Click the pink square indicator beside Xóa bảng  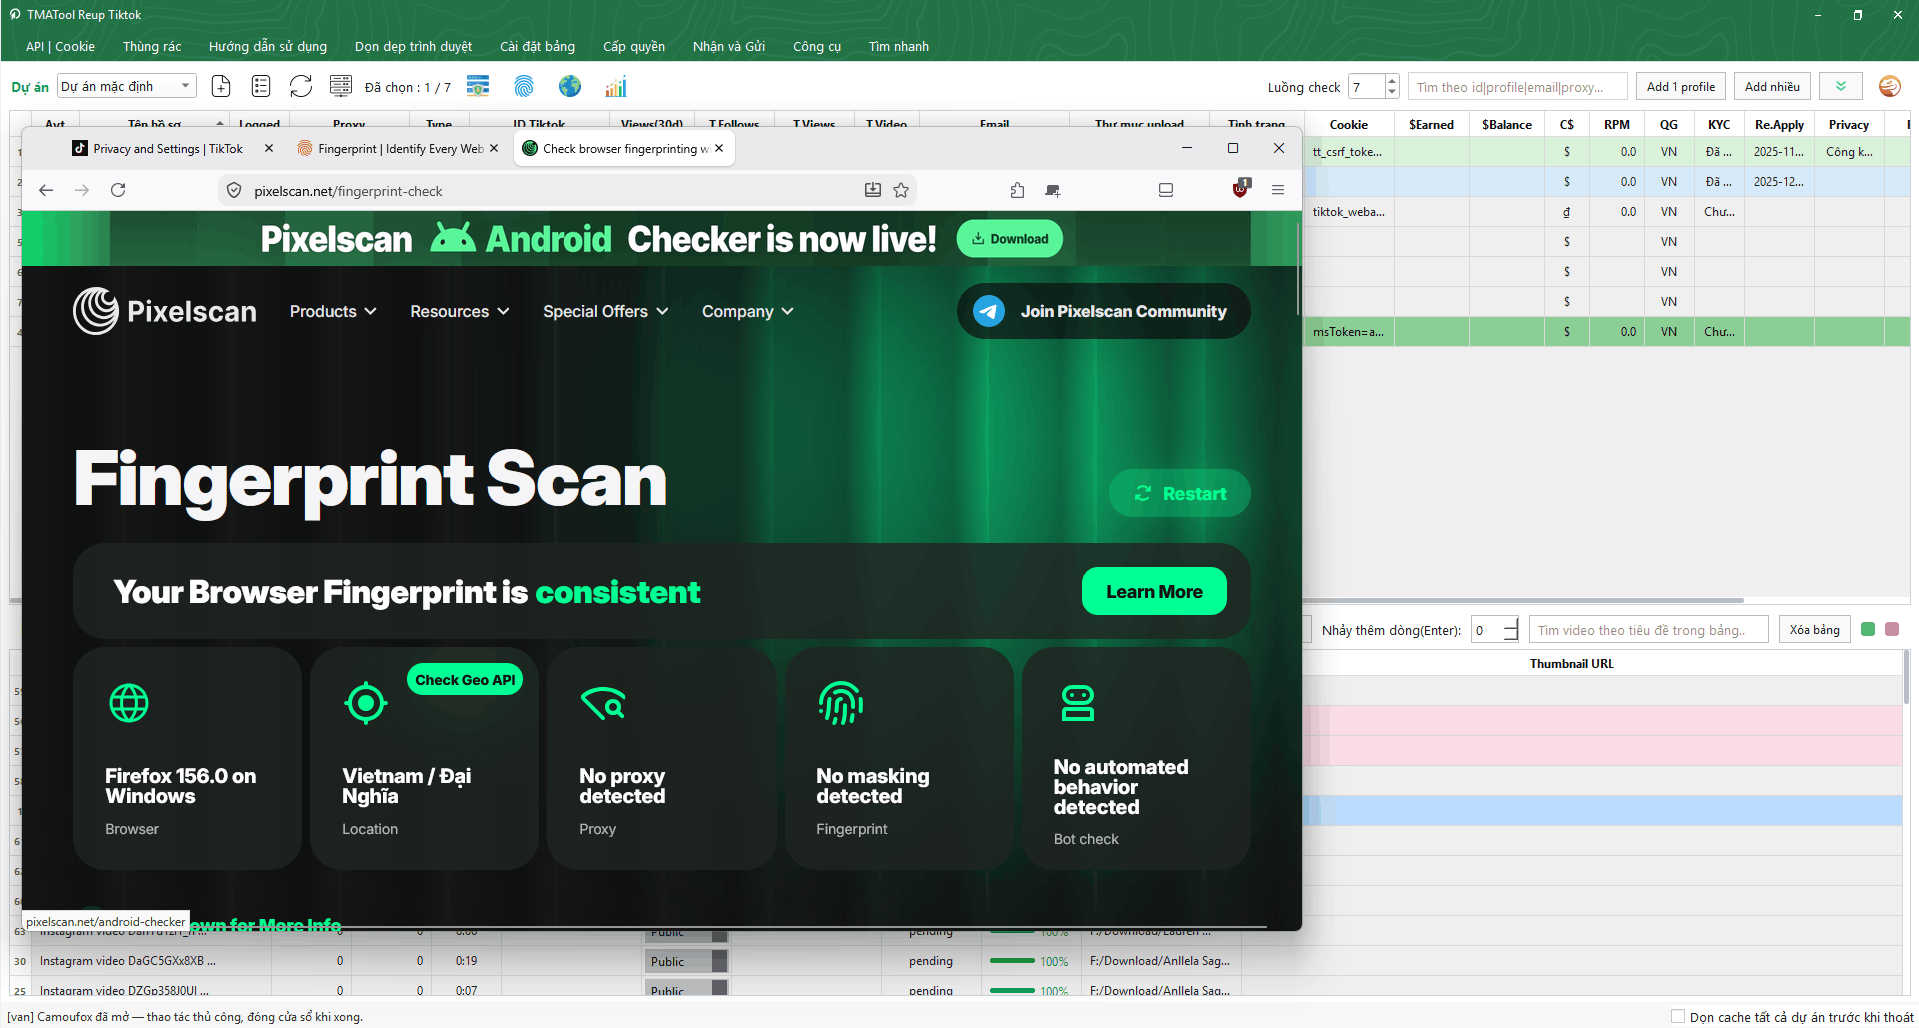point(1892,629)
